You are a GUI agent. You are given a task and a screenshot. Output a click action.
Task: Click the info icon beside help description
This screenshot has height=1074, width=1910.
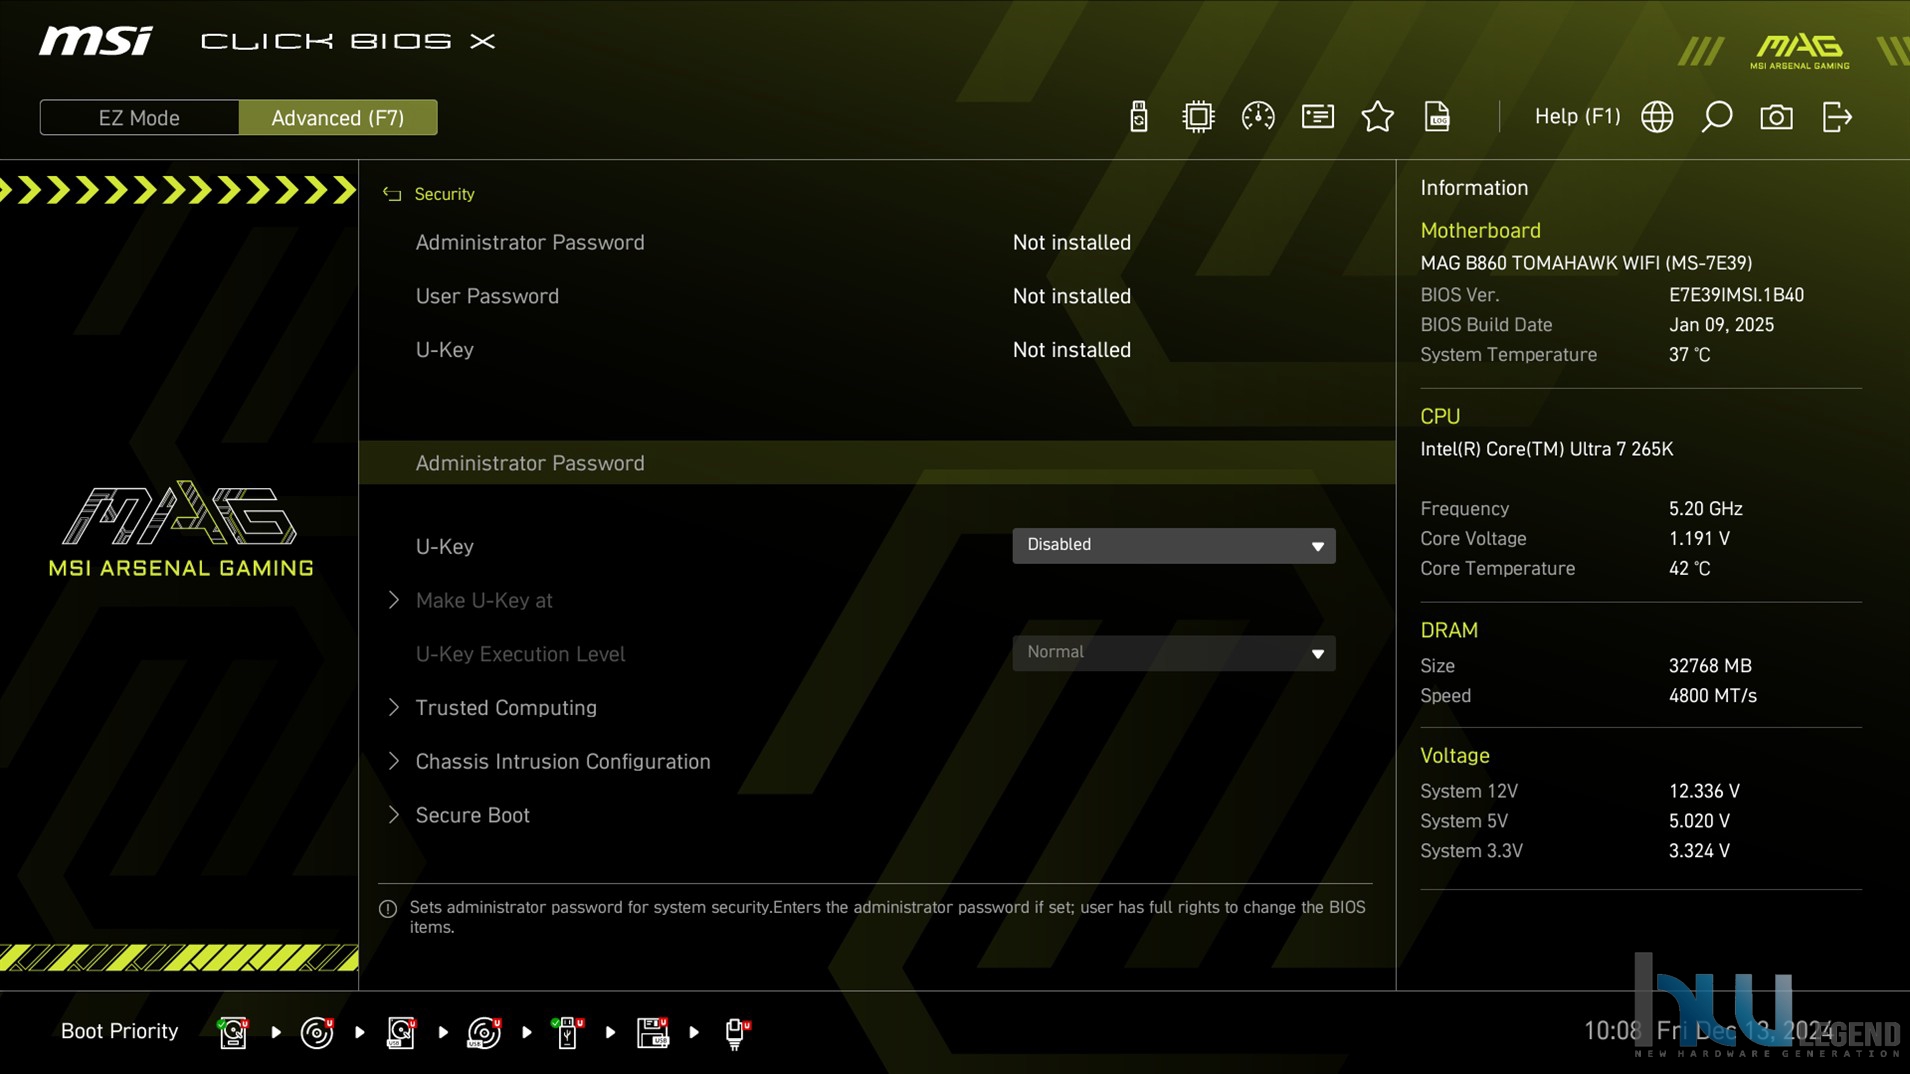click(x=388, y=909)
